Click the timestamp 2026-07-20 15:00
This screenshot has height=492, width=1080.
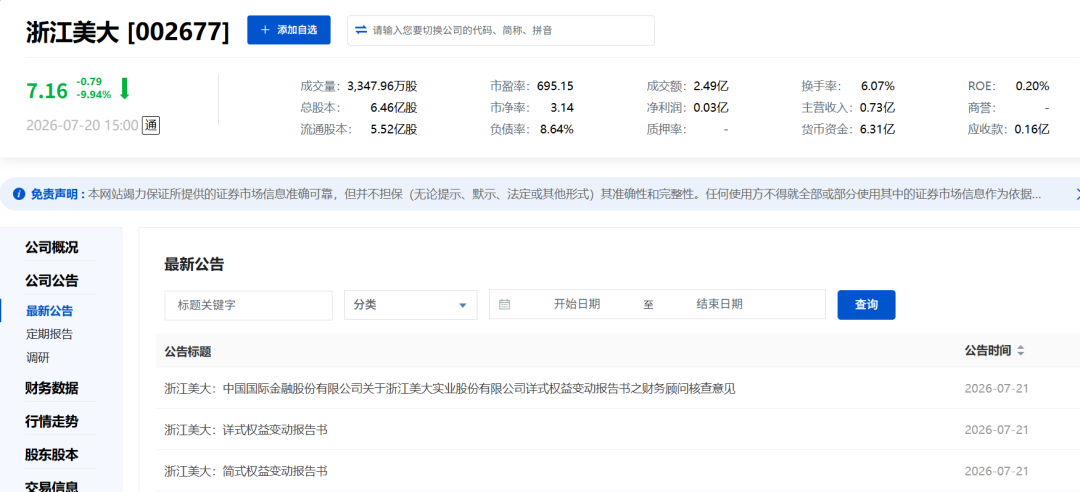(x=82, y=125)
